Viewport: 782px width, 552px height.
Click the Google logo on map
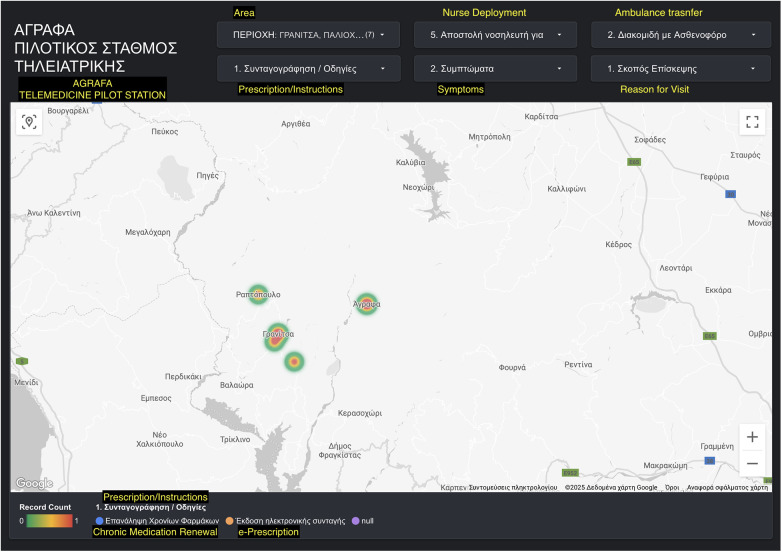[34, 483]
